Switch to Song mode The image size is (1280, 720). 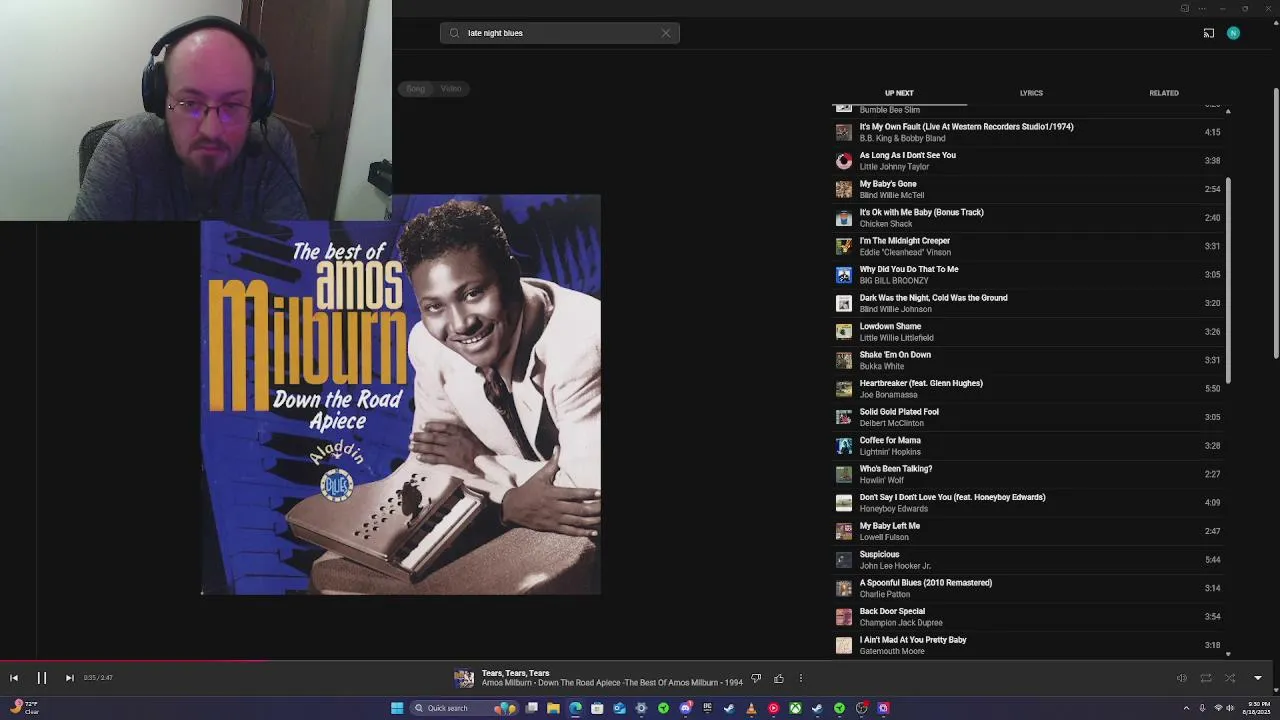pos(415,89)
